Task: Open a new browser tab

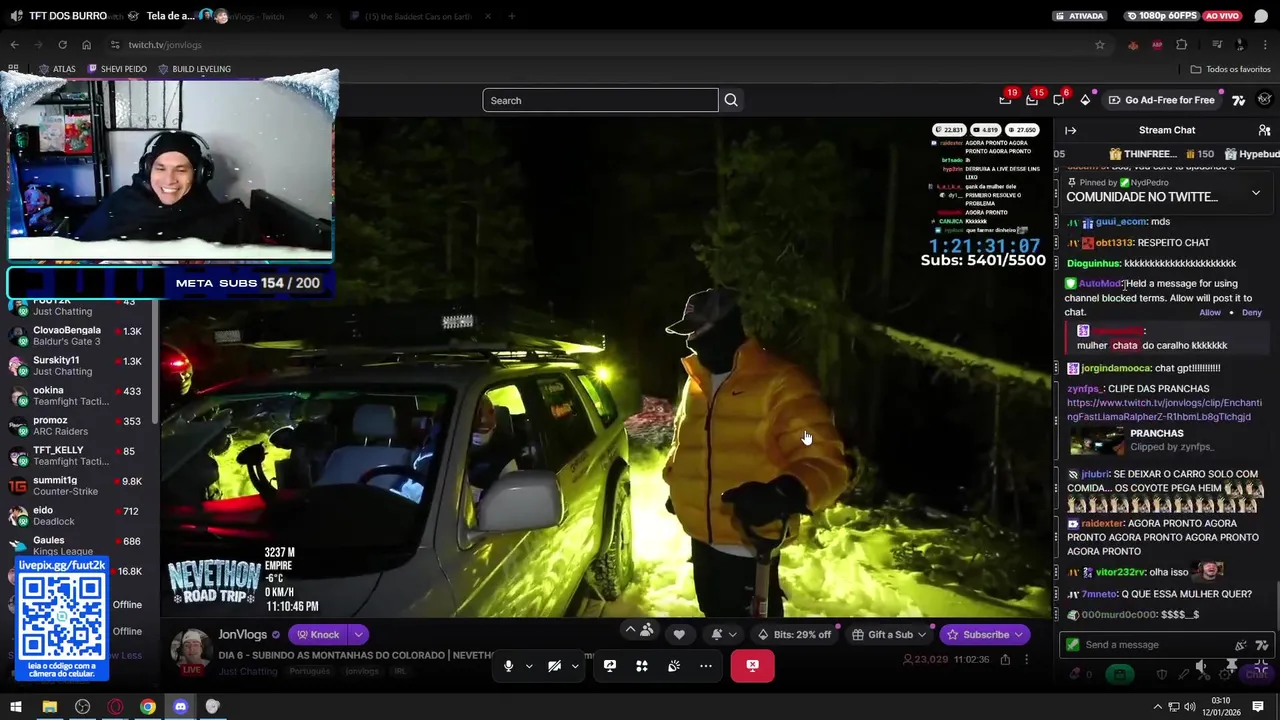Action: (511, 16)
